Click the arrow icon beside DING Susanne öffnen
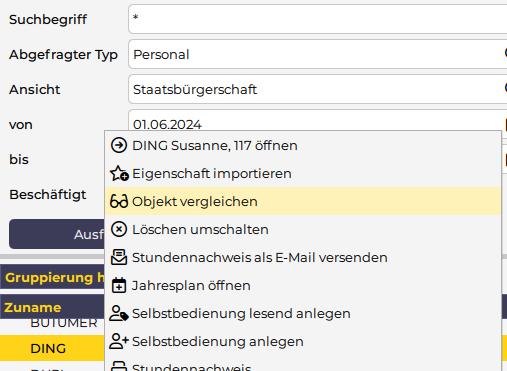The image size is (507, 371). pyautogui.click(x=119, y=145)
